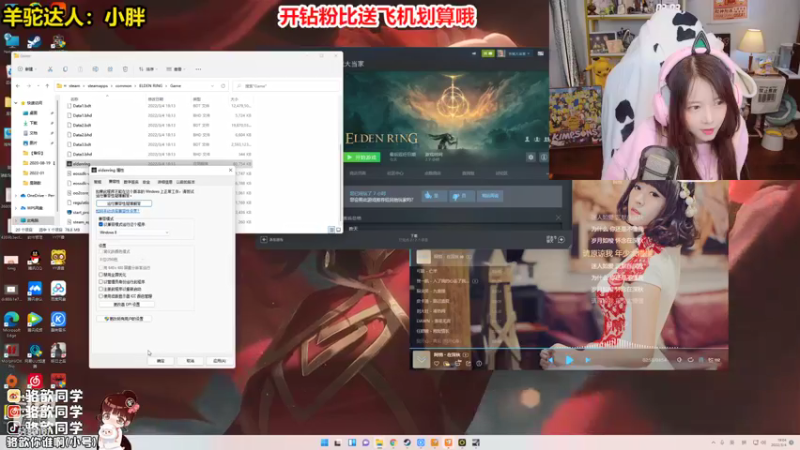Open the New item dropdown in File Explorer
The image size is (800, 450).
pyautogui.click(x=27, y=69)
